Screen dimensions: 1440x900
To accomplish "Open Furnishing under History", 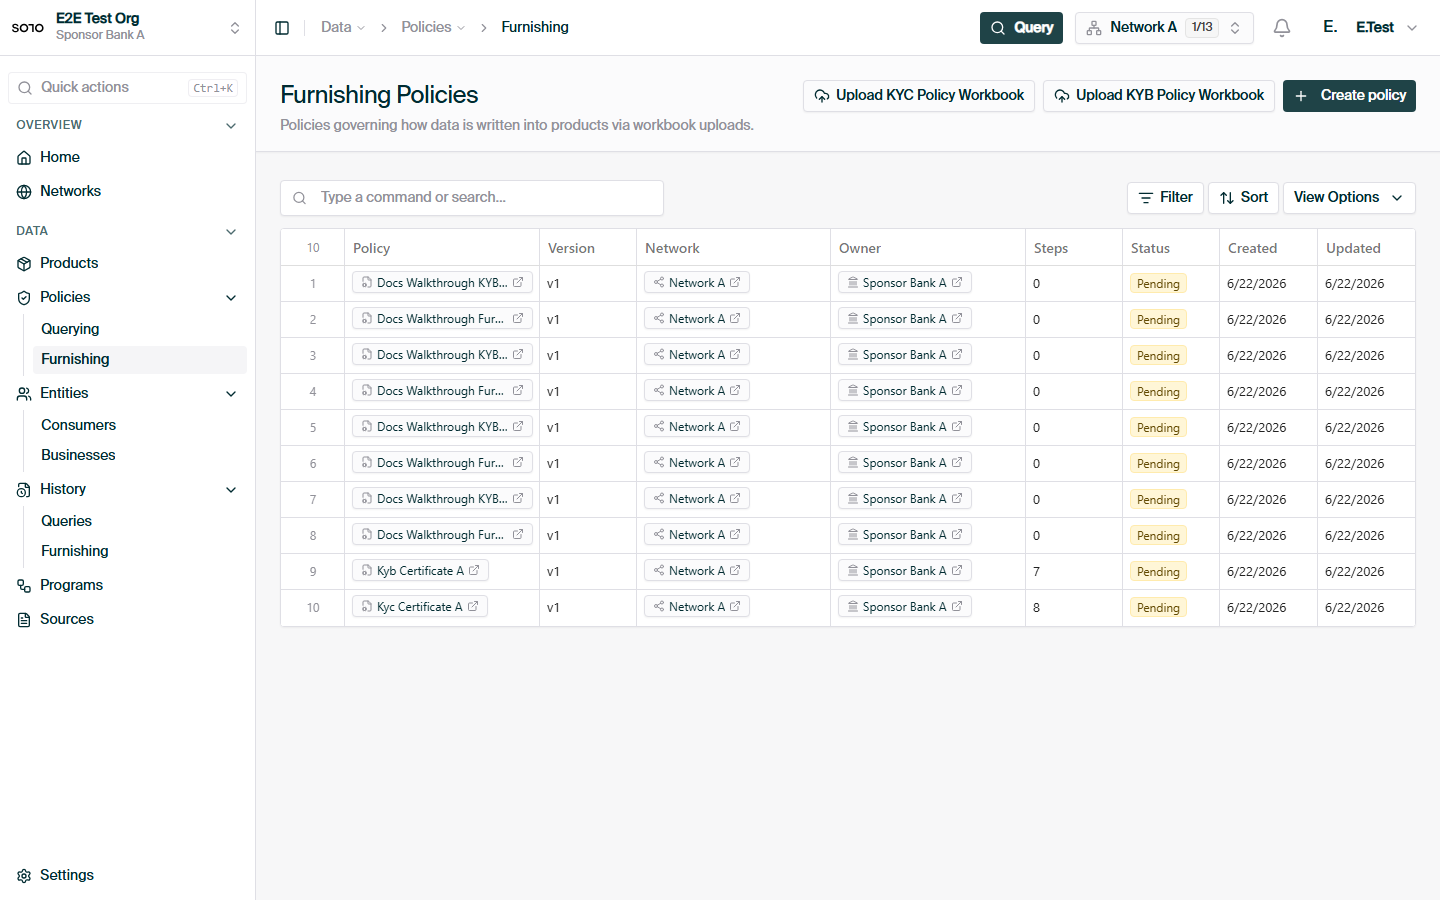I will click(x=139, y=551).
